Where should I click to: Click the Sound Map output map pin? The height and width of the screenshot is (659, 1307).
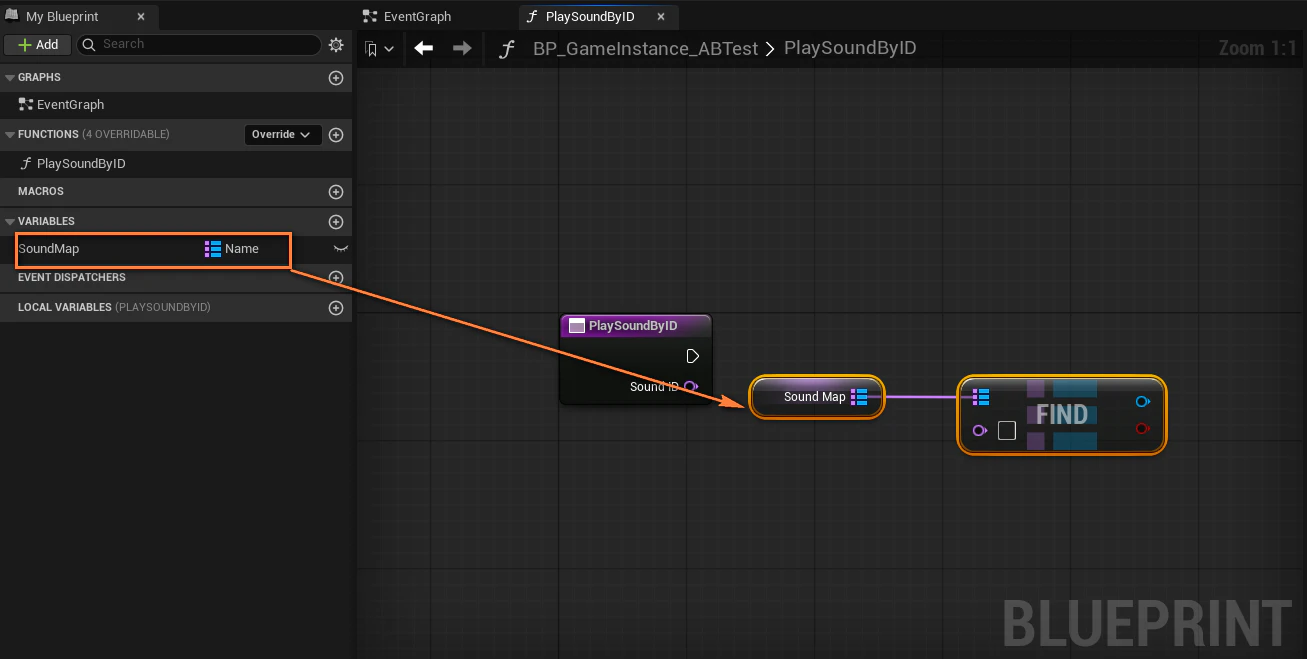pos(859,397)
